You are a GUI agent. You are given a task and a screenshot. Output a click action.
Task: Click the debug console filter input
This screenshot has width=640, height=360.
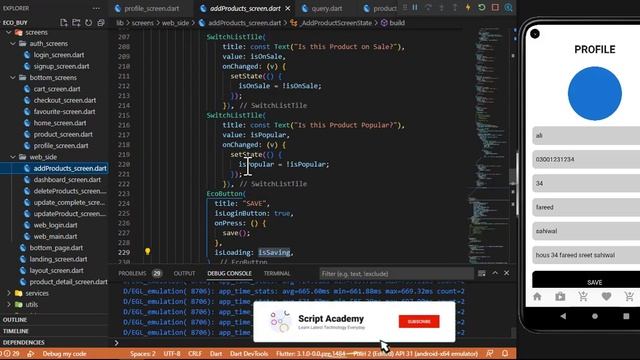(396, 273)
